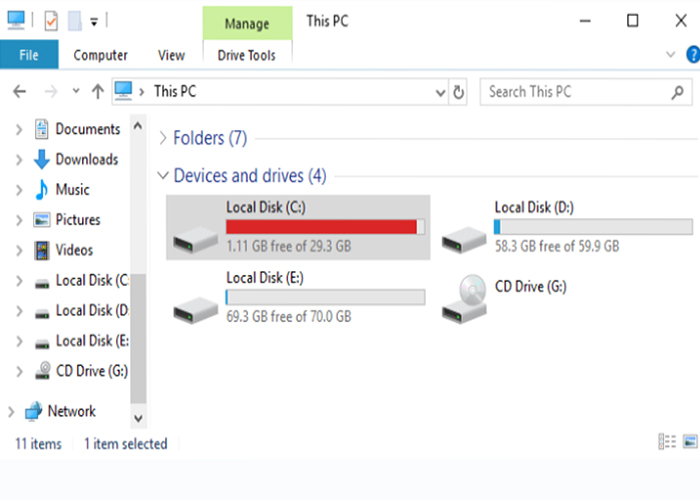Click the Properties checkmark icon in title bar
Screen dimensions: 700x500
point(50,20)
